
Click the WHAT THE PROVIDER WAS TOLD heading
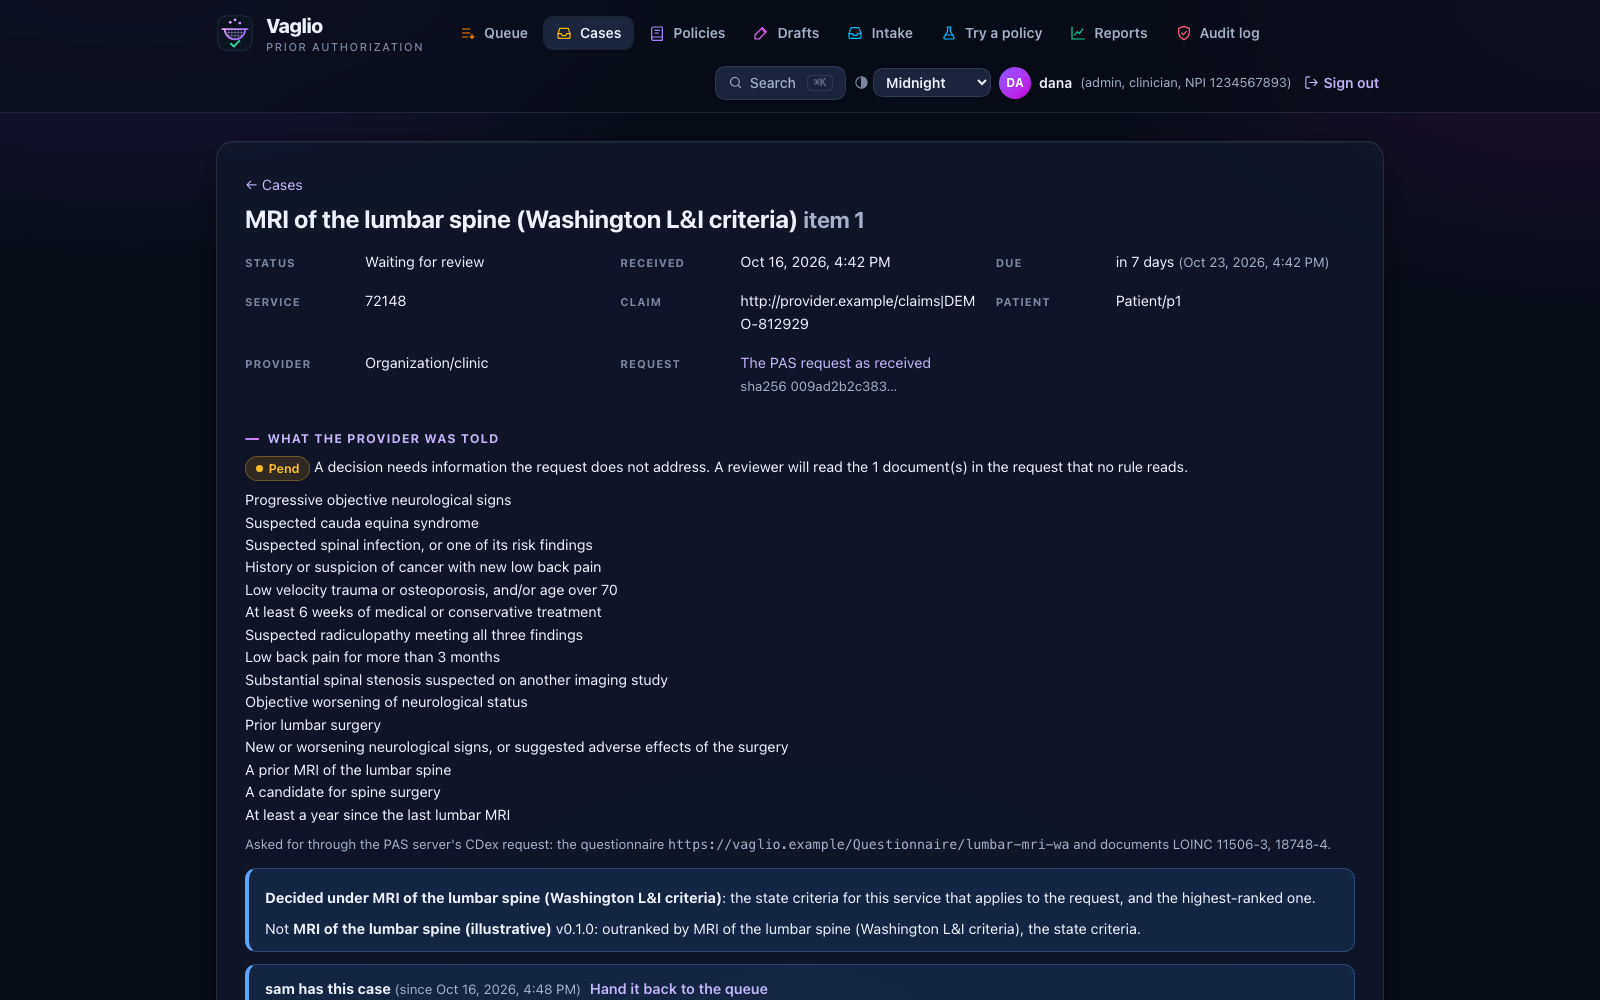click(x=383, y=439)
